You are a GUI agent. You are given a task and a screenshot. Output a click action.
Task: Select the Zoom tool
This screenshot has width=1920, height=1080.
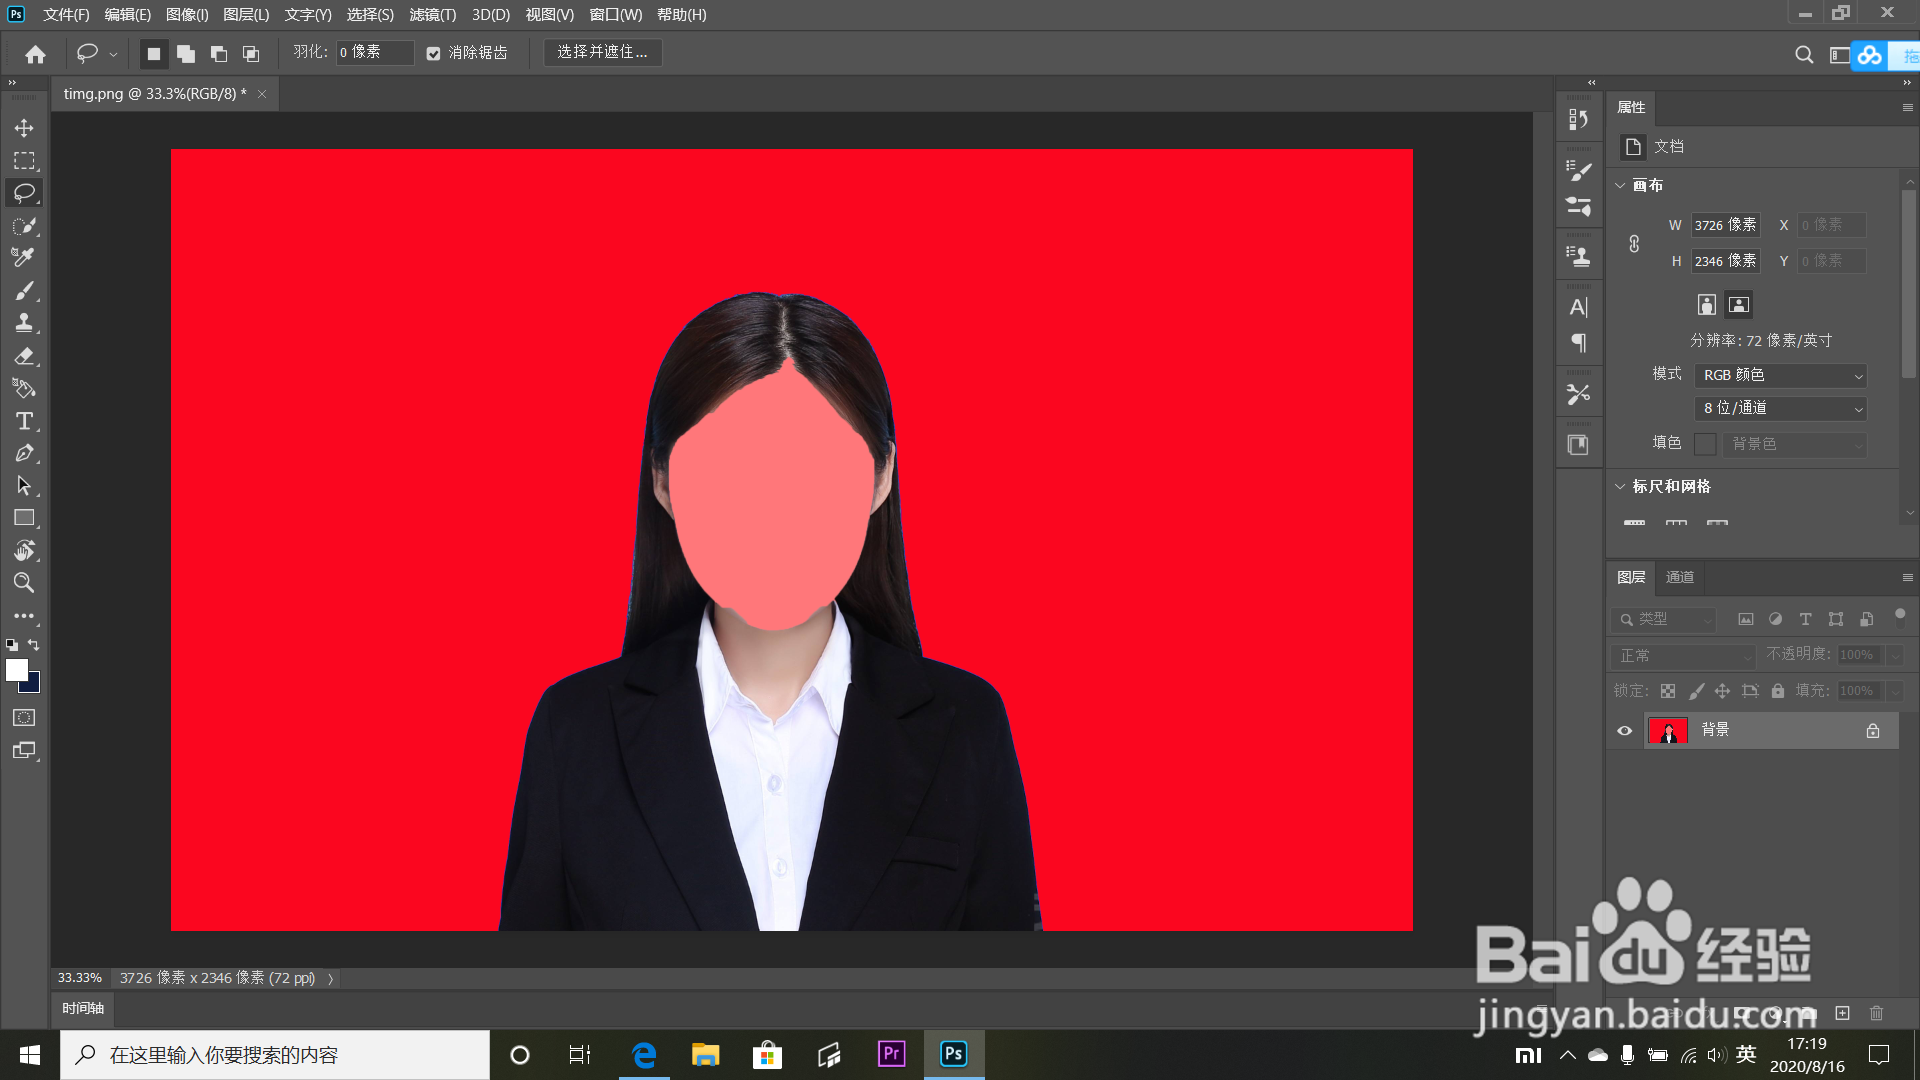tap(24, 583)
